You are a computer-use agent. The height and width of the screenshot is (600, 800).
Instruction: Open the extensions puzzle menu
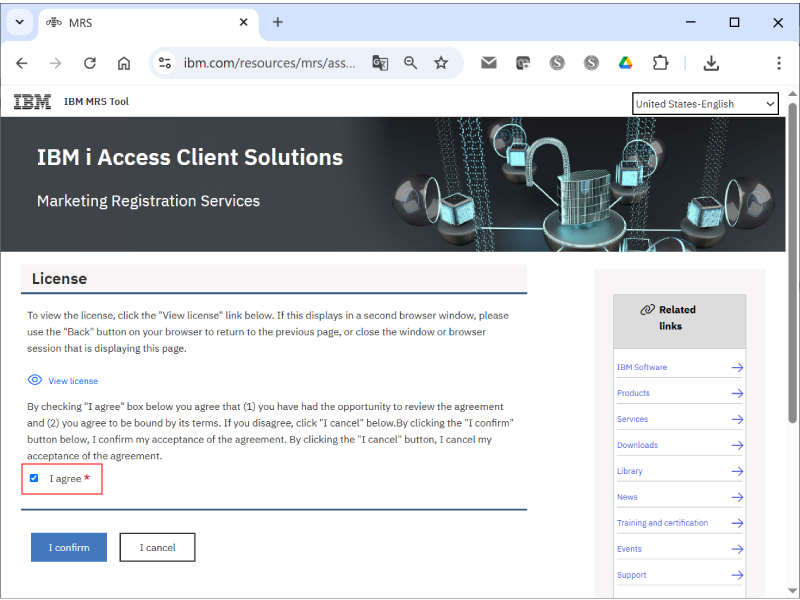pyautogui.click(x=660, y=63)
